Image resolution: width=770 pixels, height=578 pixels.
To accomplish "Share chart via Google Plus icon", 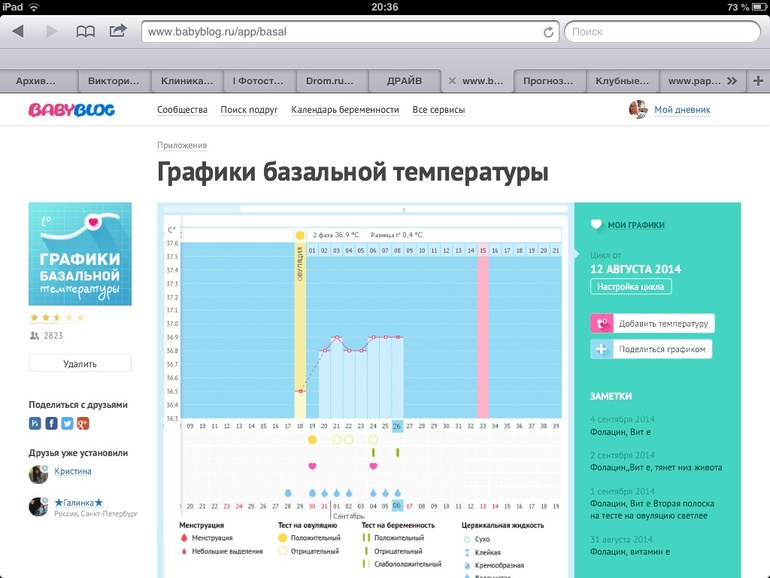I will (x=83, y=423).
